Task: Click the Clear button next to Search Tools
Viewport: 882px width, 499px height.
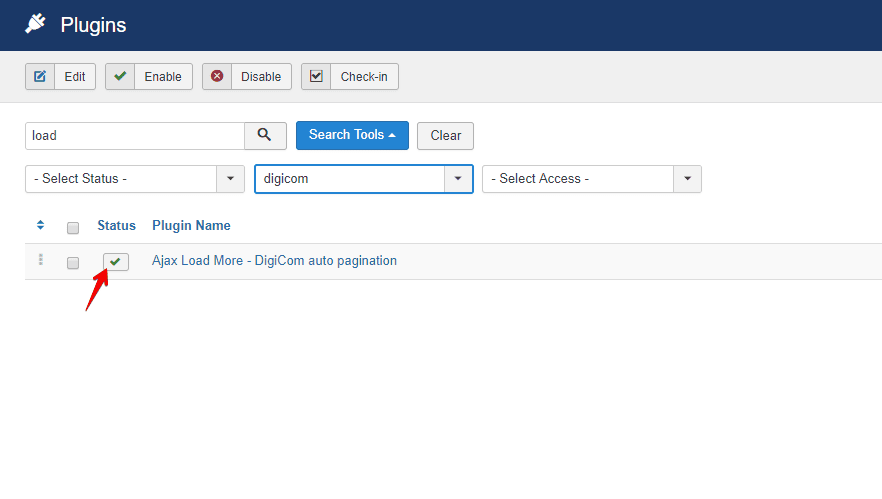Action: pos(445,136)
